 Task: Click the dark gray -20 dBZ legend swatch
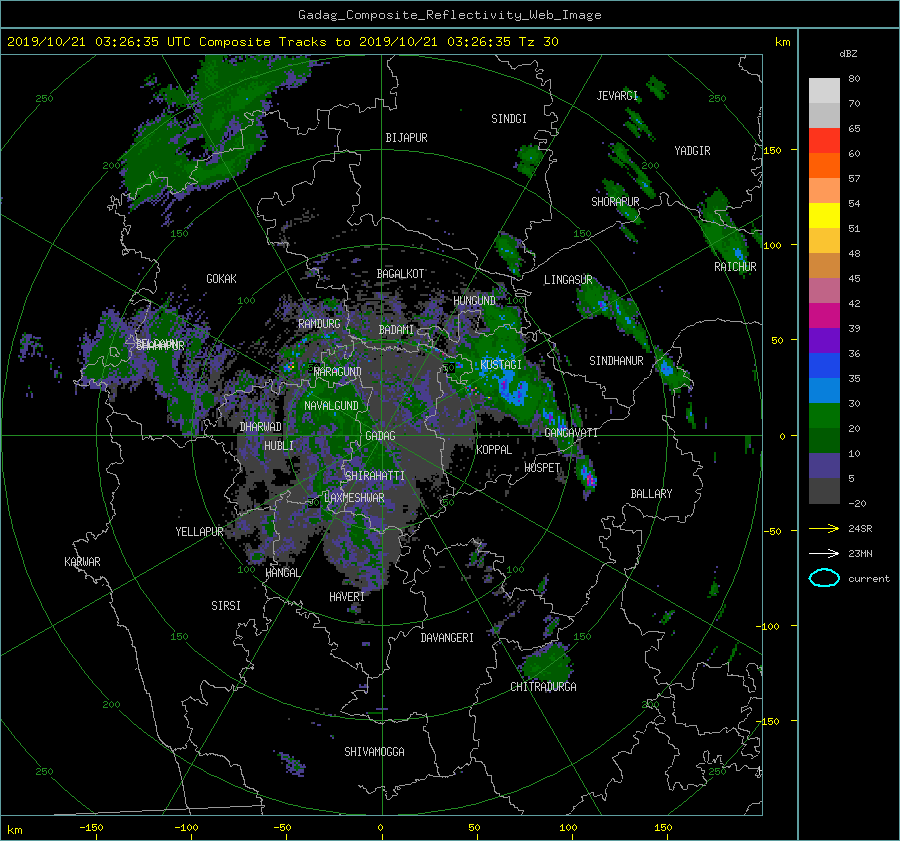pos(824,491)
